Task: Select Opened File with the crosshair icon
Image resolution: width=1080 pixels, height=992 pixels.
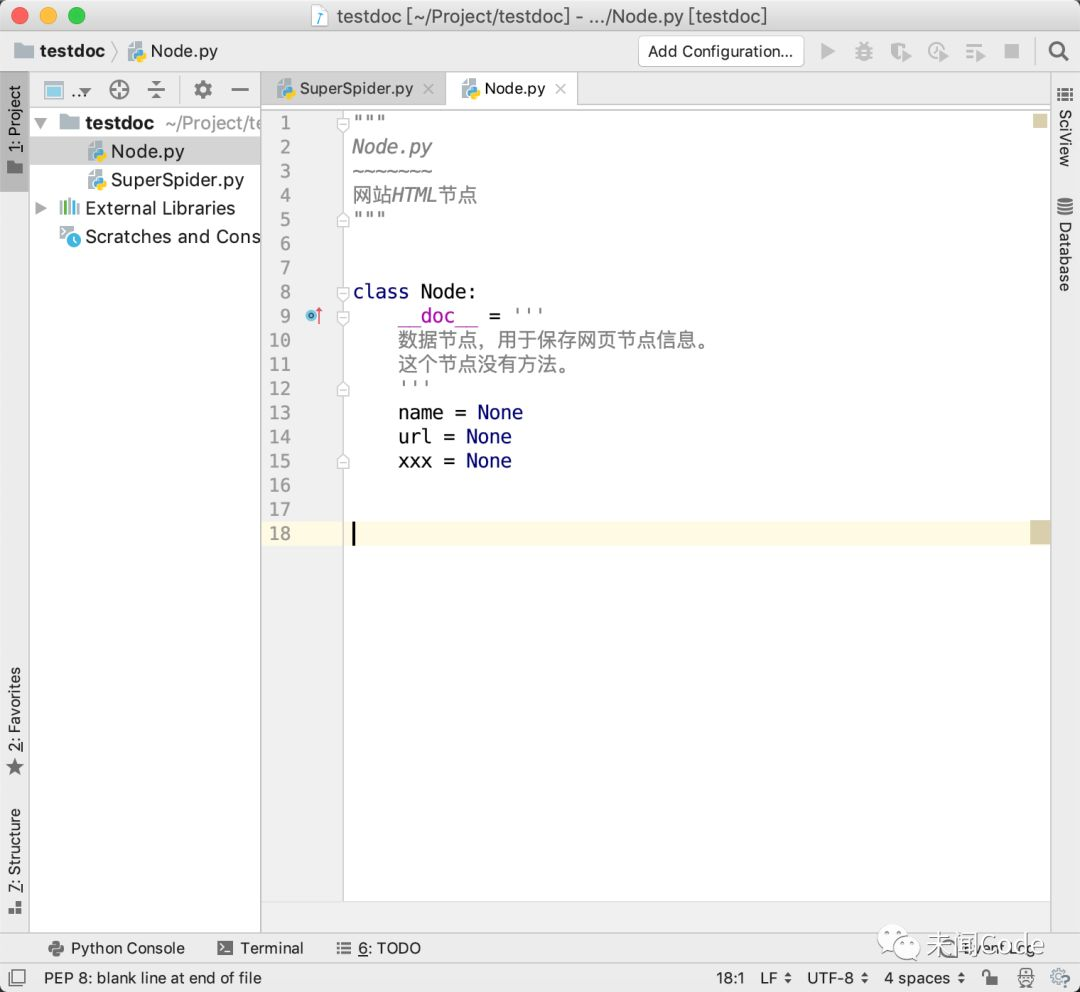Action: [119, 89]
